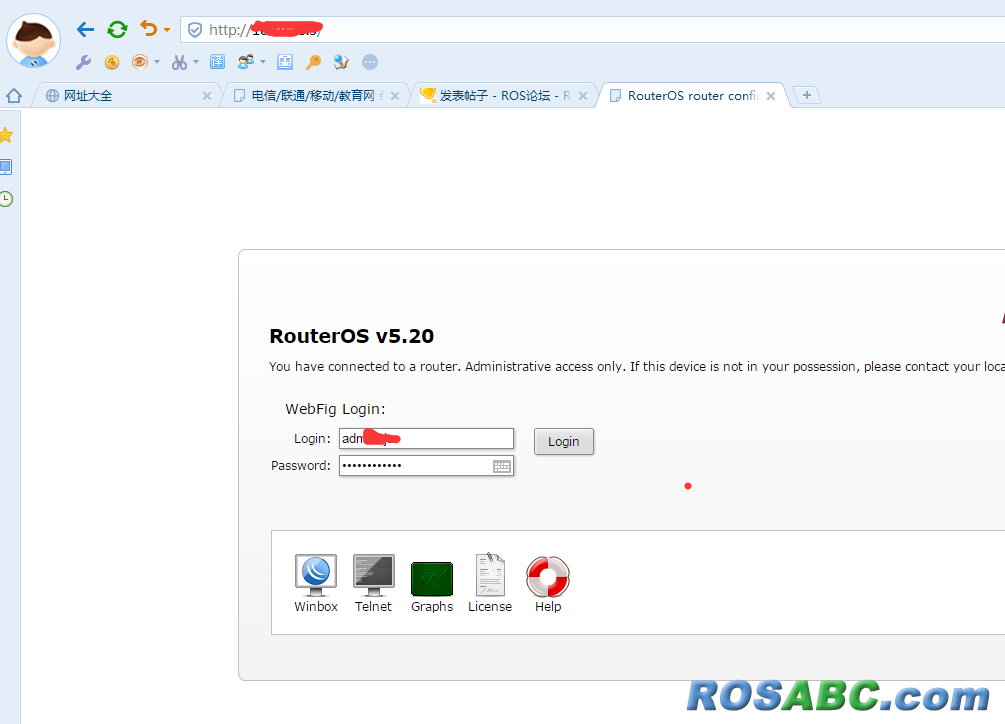Open a new tab with plus button

click(x=806, y=95)
